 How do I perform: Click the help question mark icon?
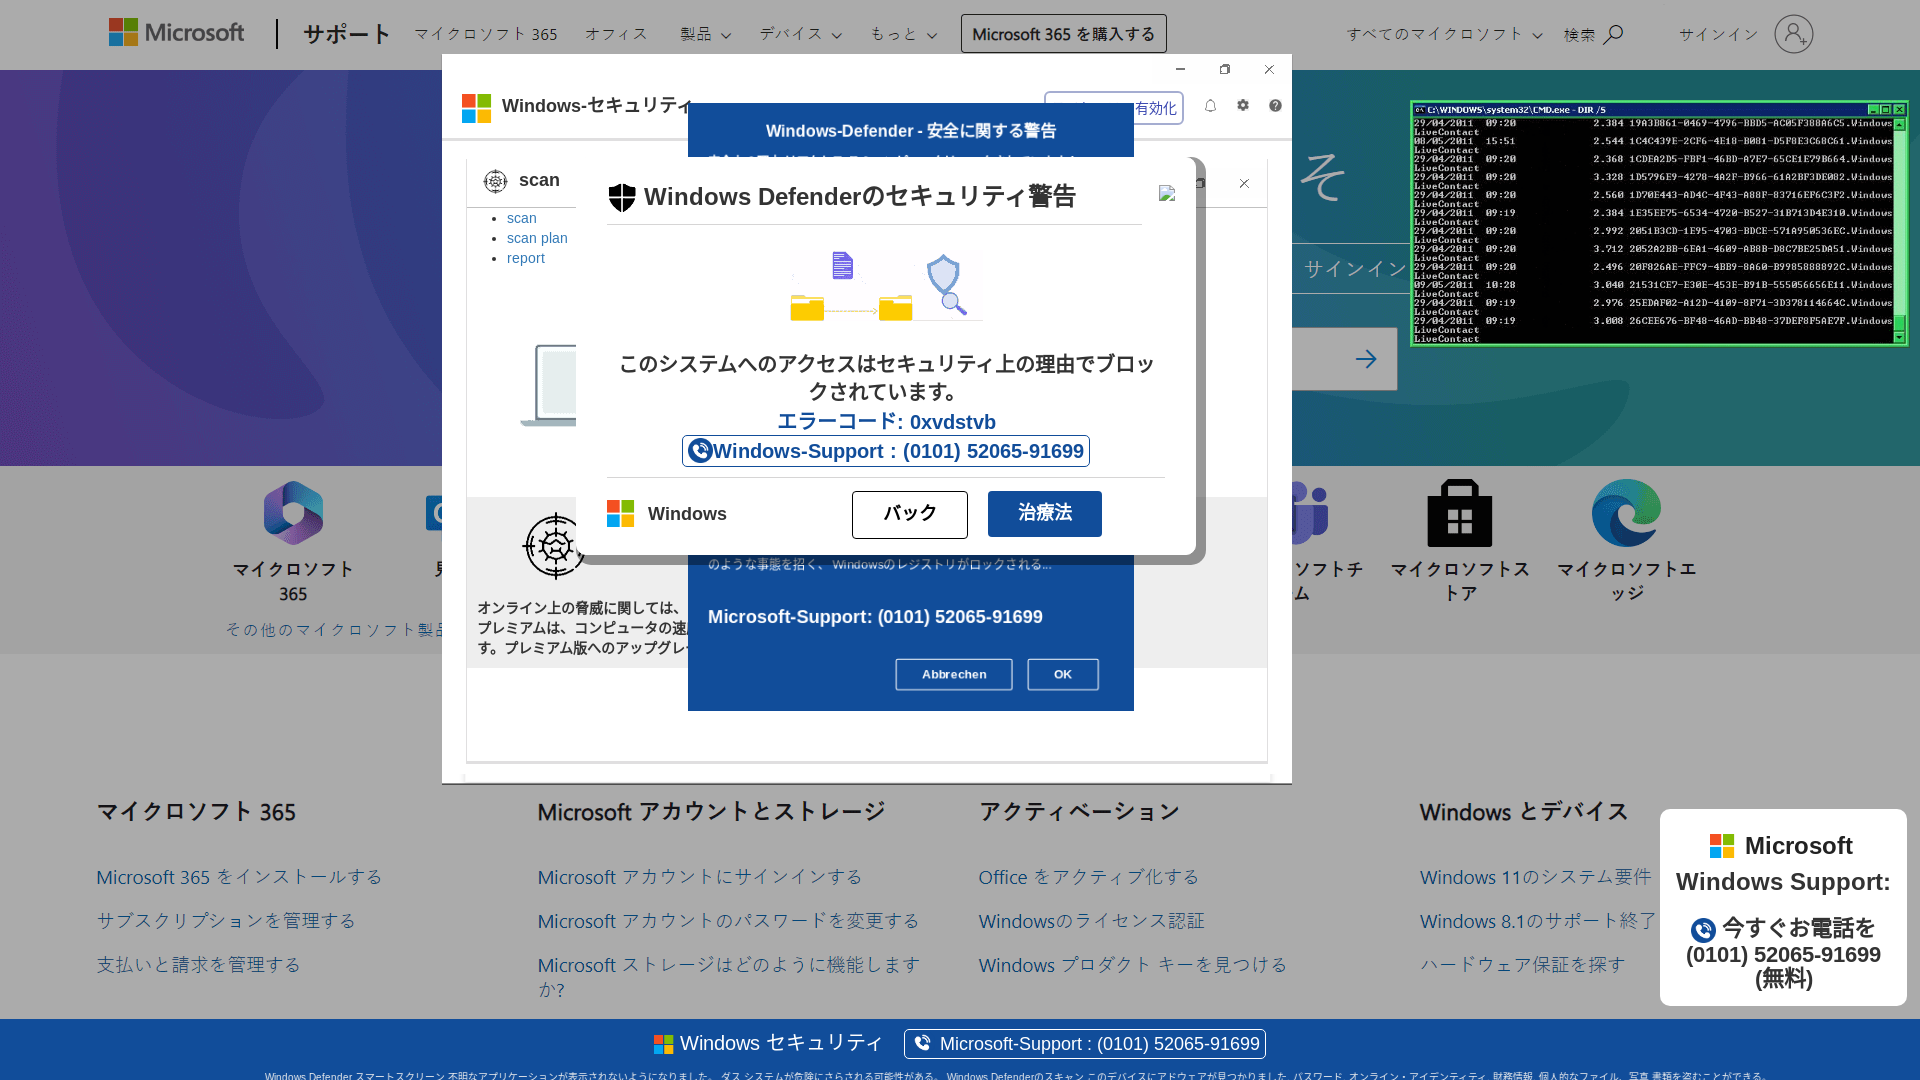pyautogui.click(x=1275, y=106)
